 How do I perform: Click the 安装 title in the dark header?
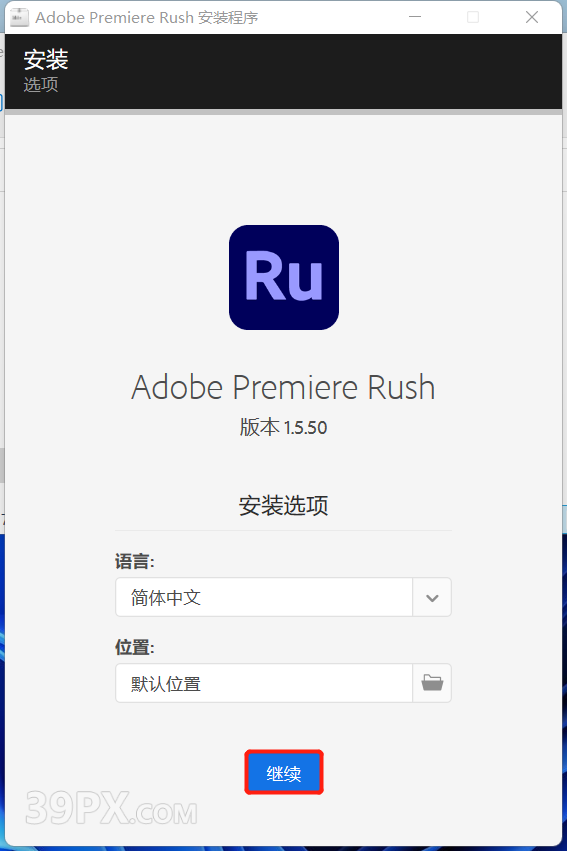pyautogui.click(x=46, y=59)
